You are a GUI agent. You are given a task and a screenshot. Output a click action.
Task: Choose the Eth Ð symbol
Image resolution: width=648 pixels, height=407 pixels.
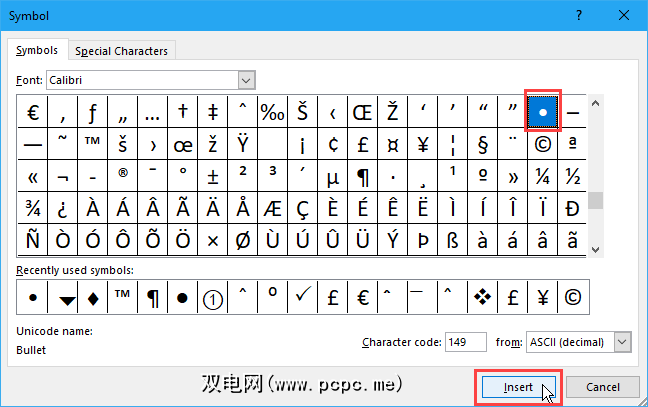click(x=572, y=208)
